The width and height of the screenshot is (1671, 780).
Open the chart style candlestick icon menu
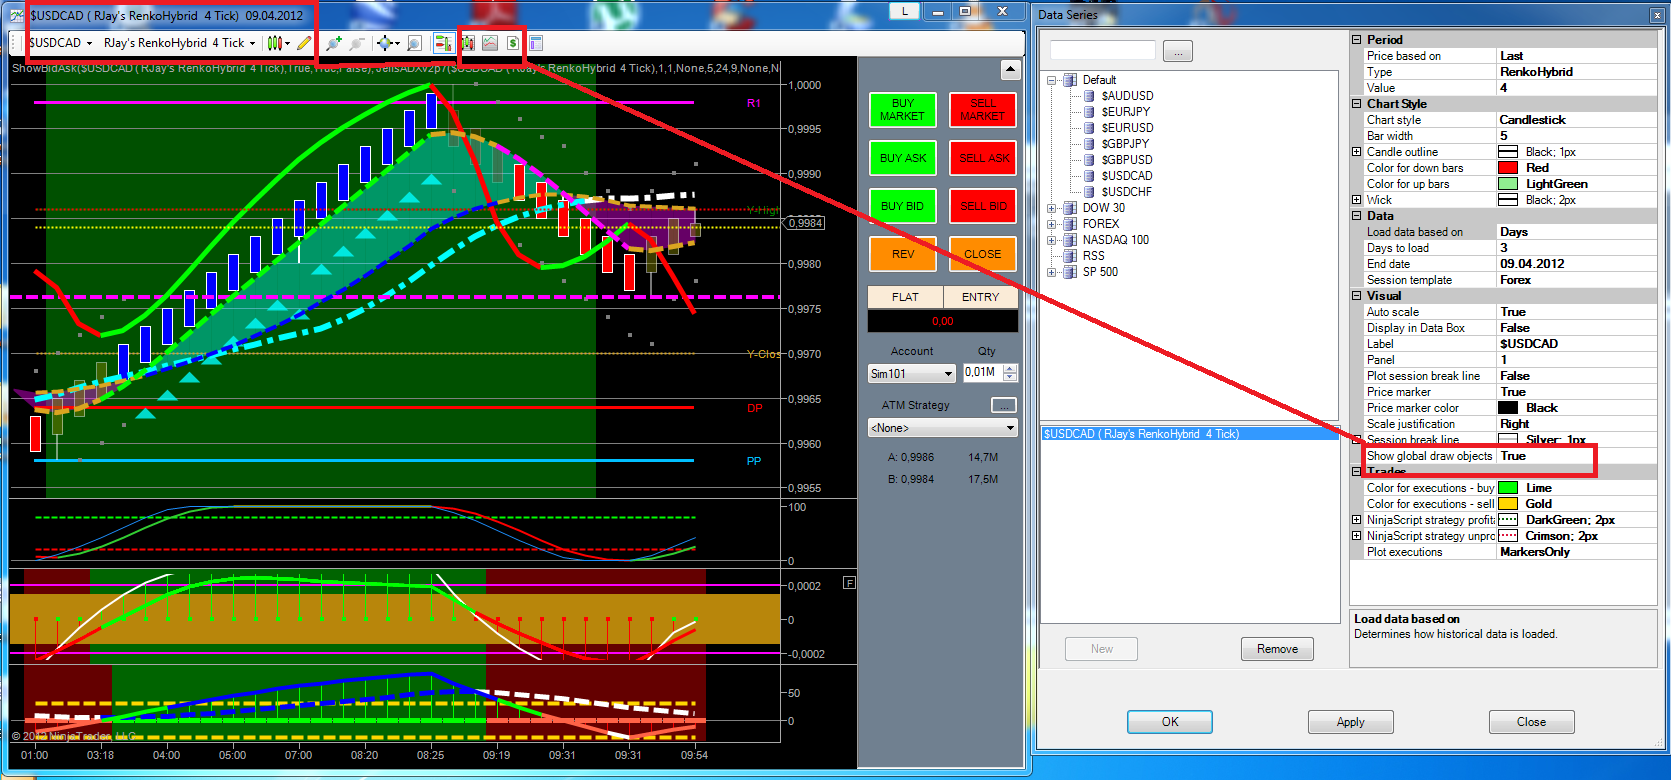point(277,43)
